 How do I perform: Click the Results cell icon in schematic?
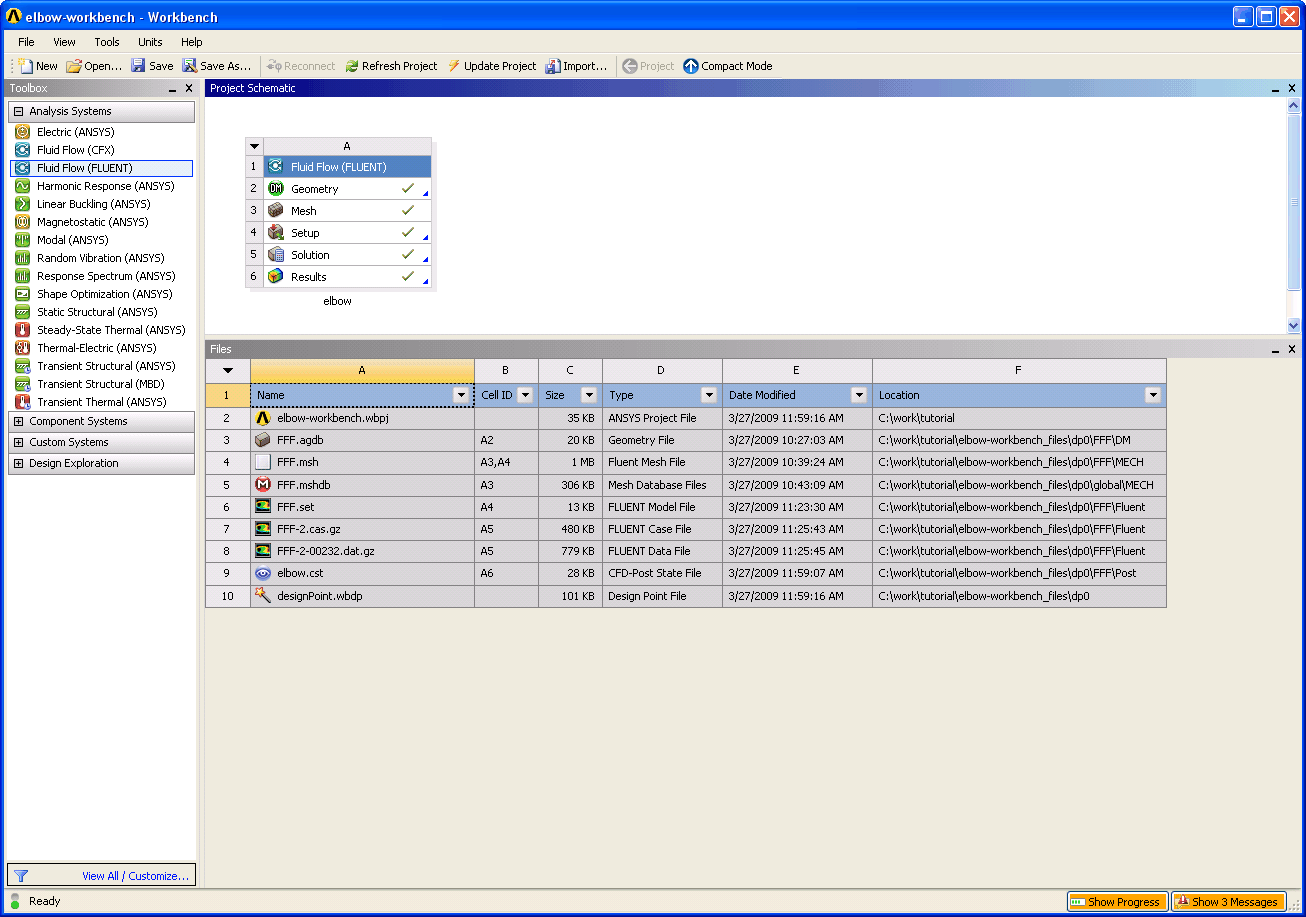[276, 277]
